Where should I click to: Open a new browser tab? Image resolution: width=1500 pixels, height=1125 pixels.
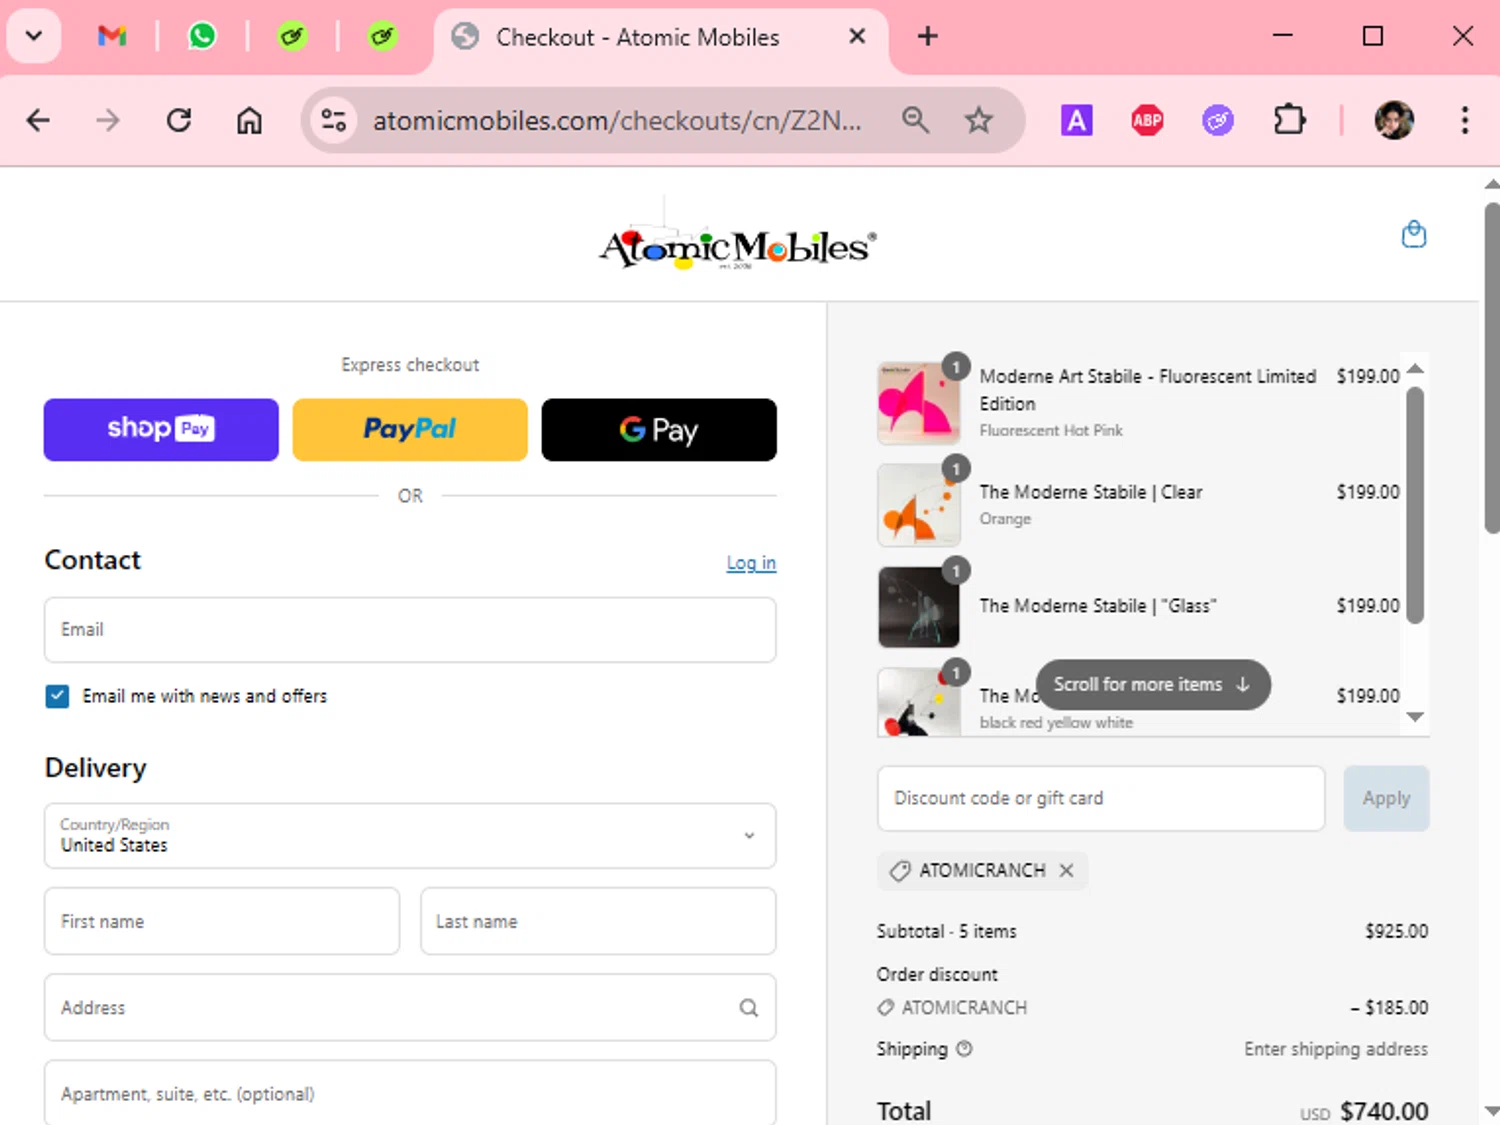tap(927, 36)
